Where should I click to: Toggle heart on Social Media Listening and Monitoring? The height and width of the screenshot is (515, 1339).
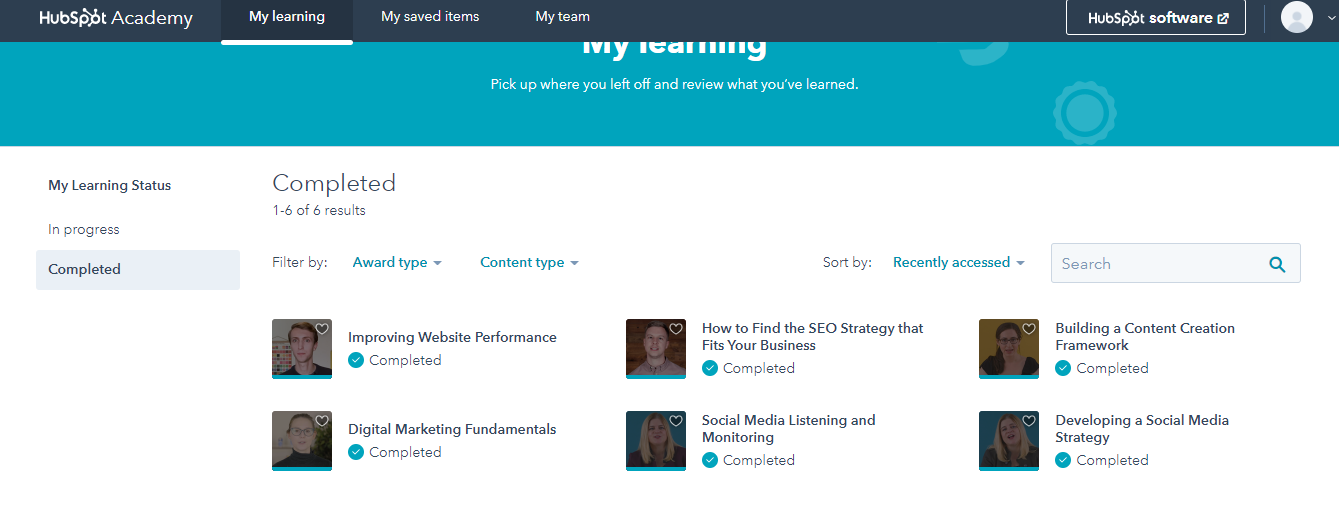[x=676, y=421]
